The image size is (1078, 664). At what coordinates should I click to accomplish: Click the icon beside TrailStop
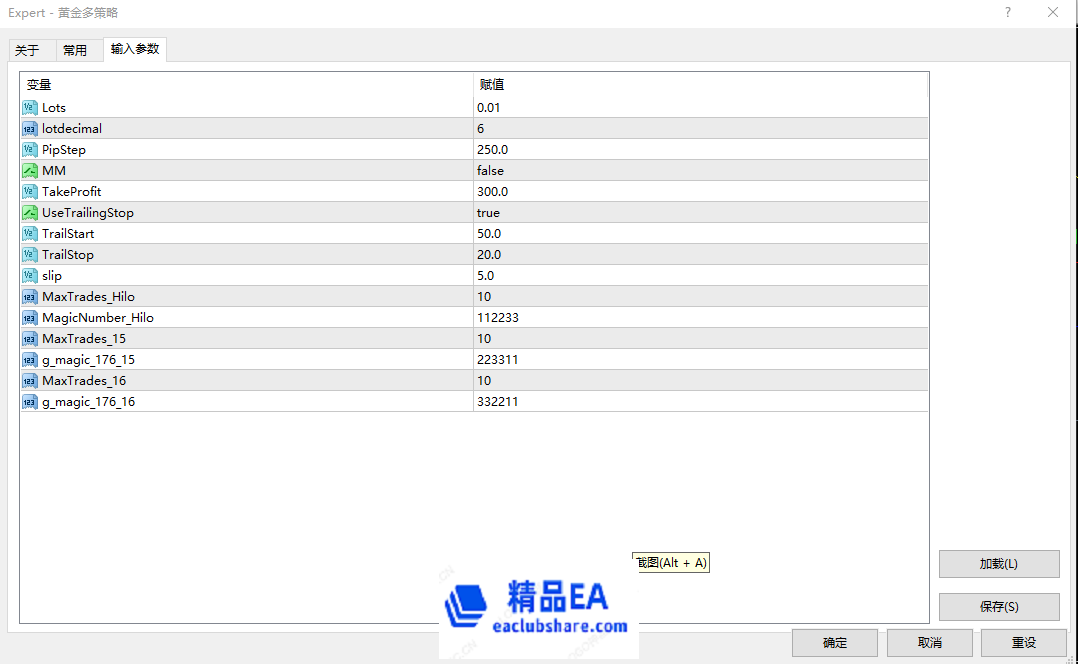(x=30, y=254)
